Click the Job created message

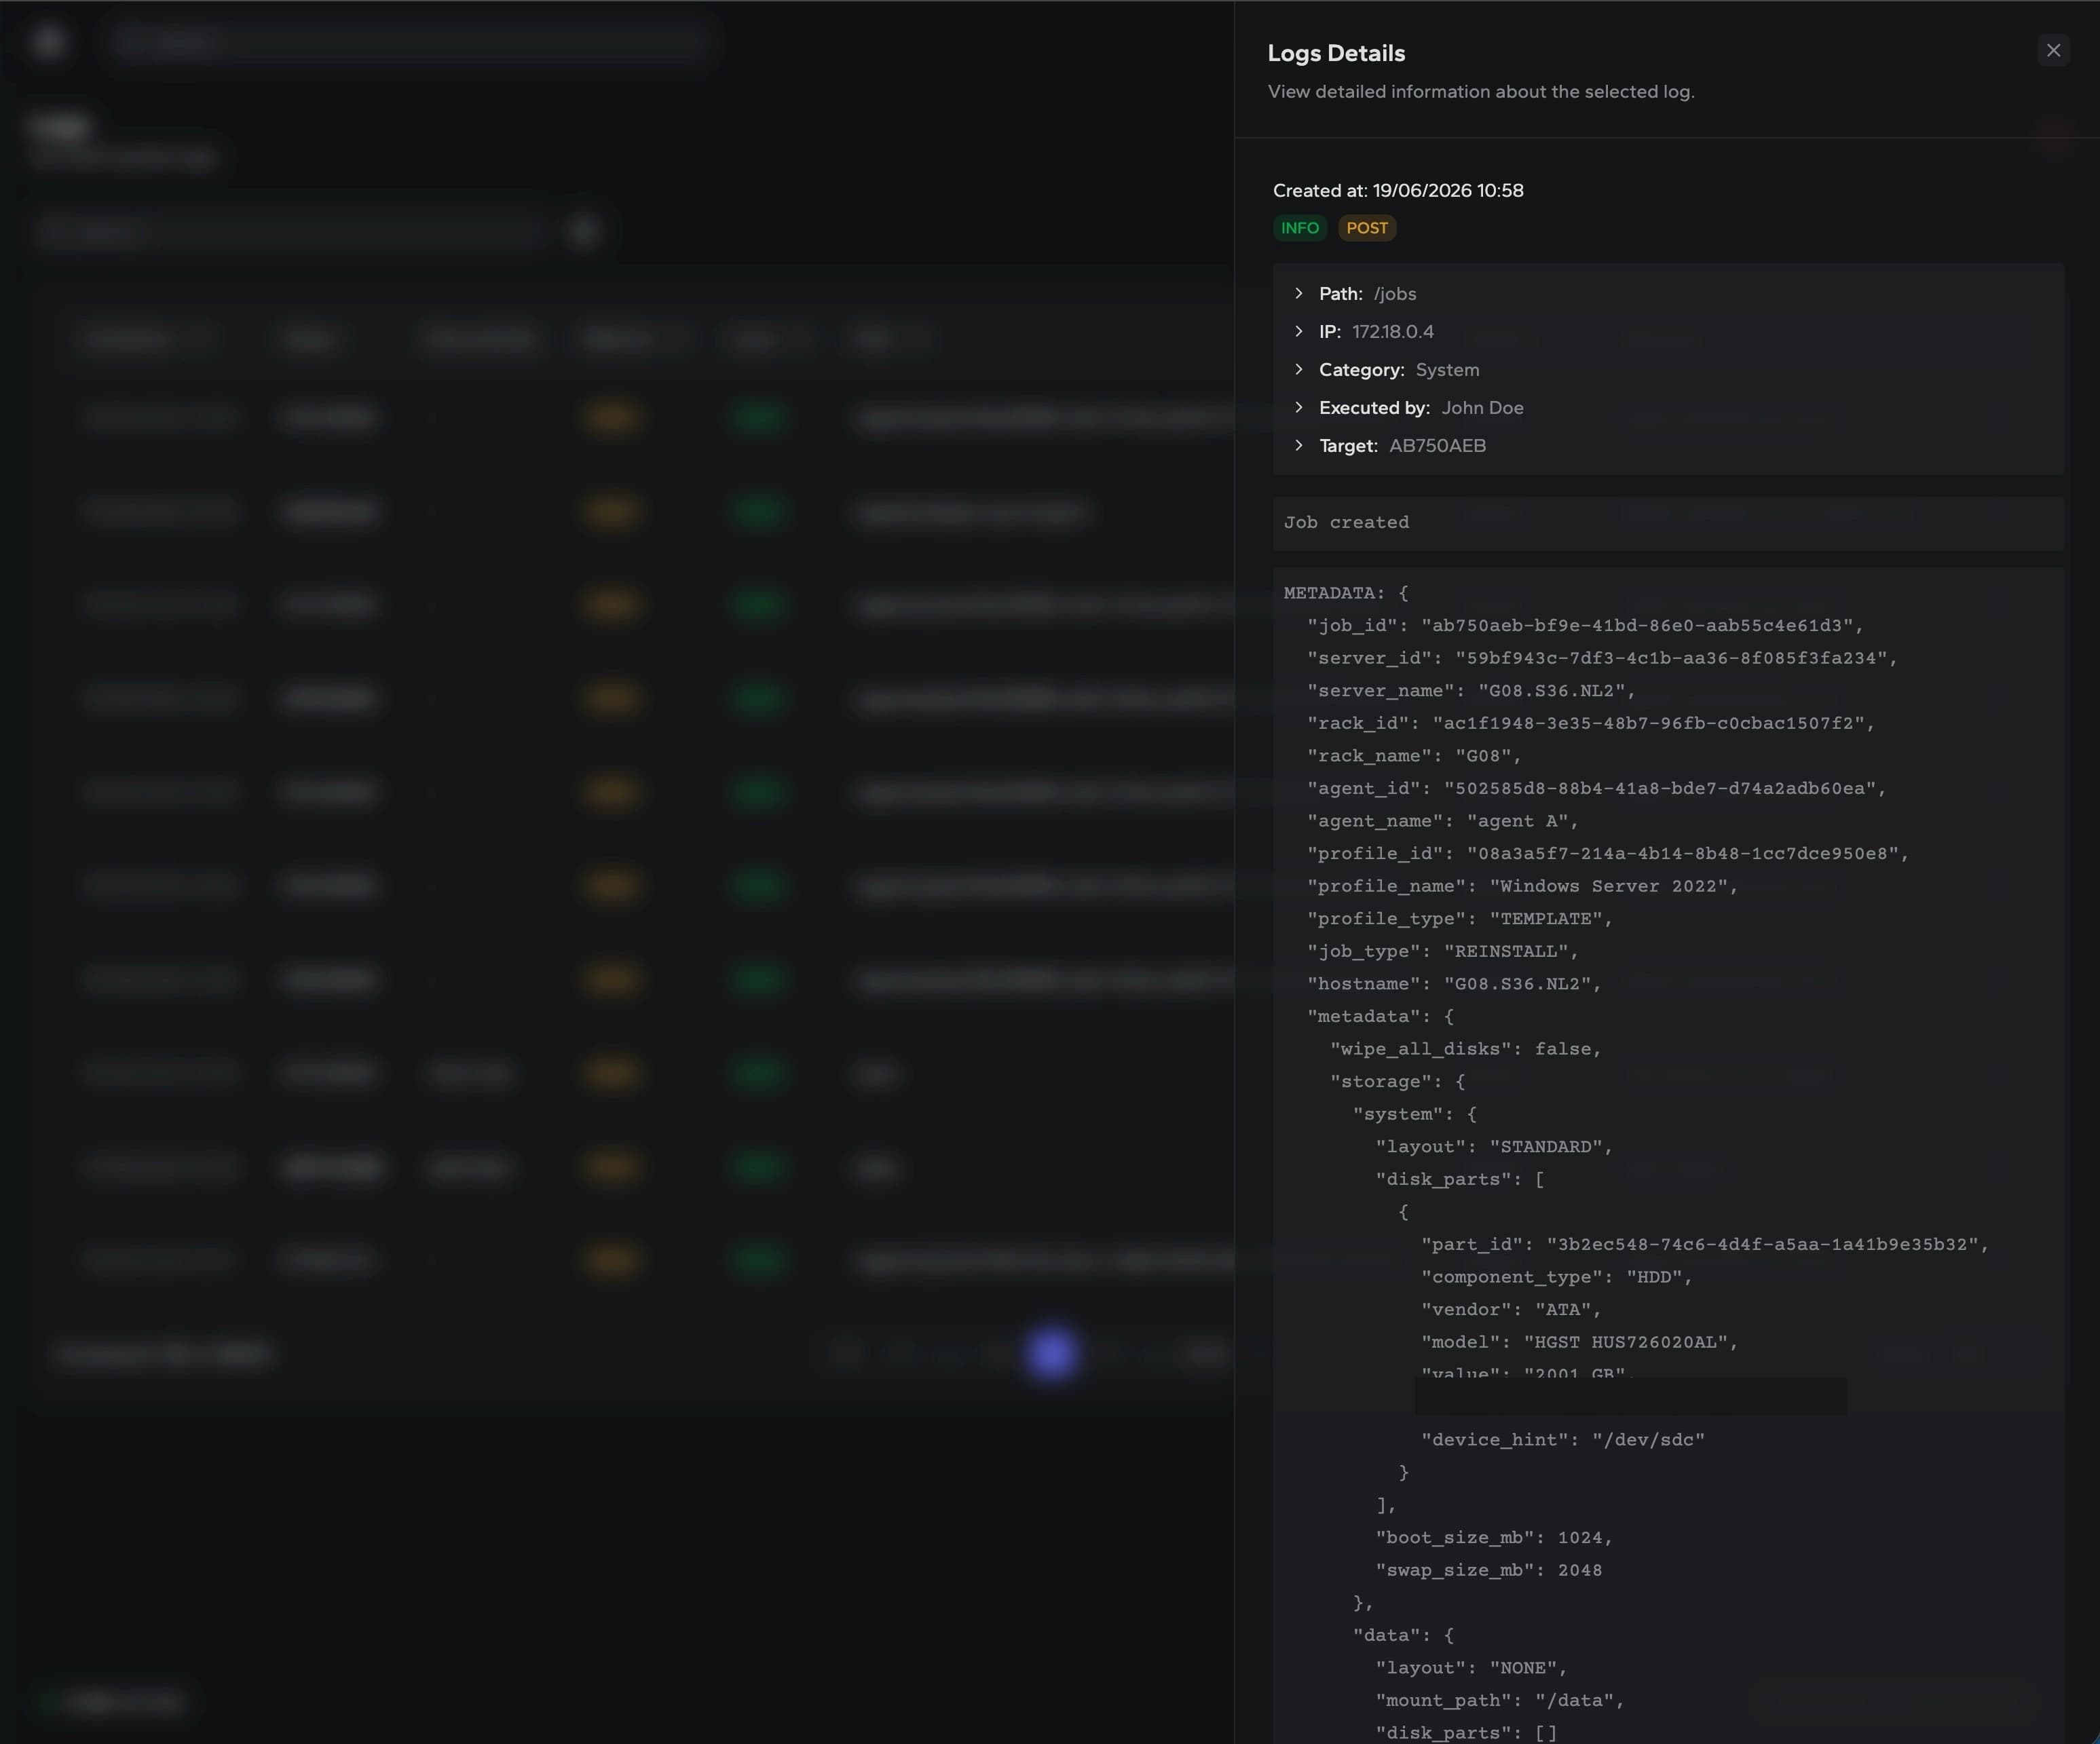(x=1346, y=522)
